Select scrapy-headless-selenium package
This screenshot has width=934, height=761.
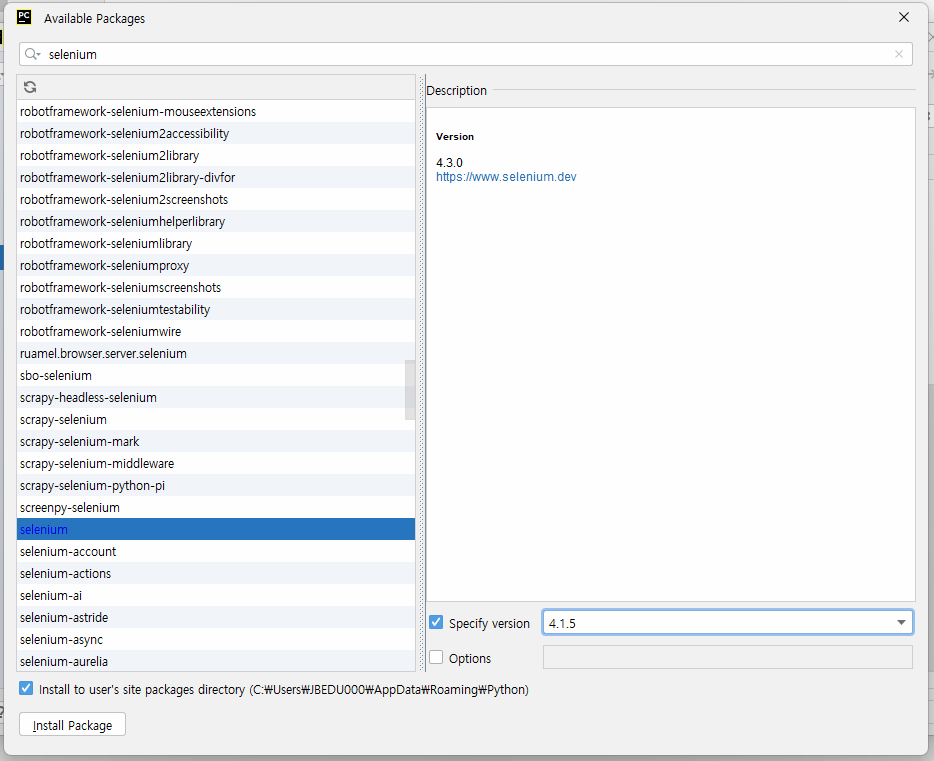pos(216,398)
